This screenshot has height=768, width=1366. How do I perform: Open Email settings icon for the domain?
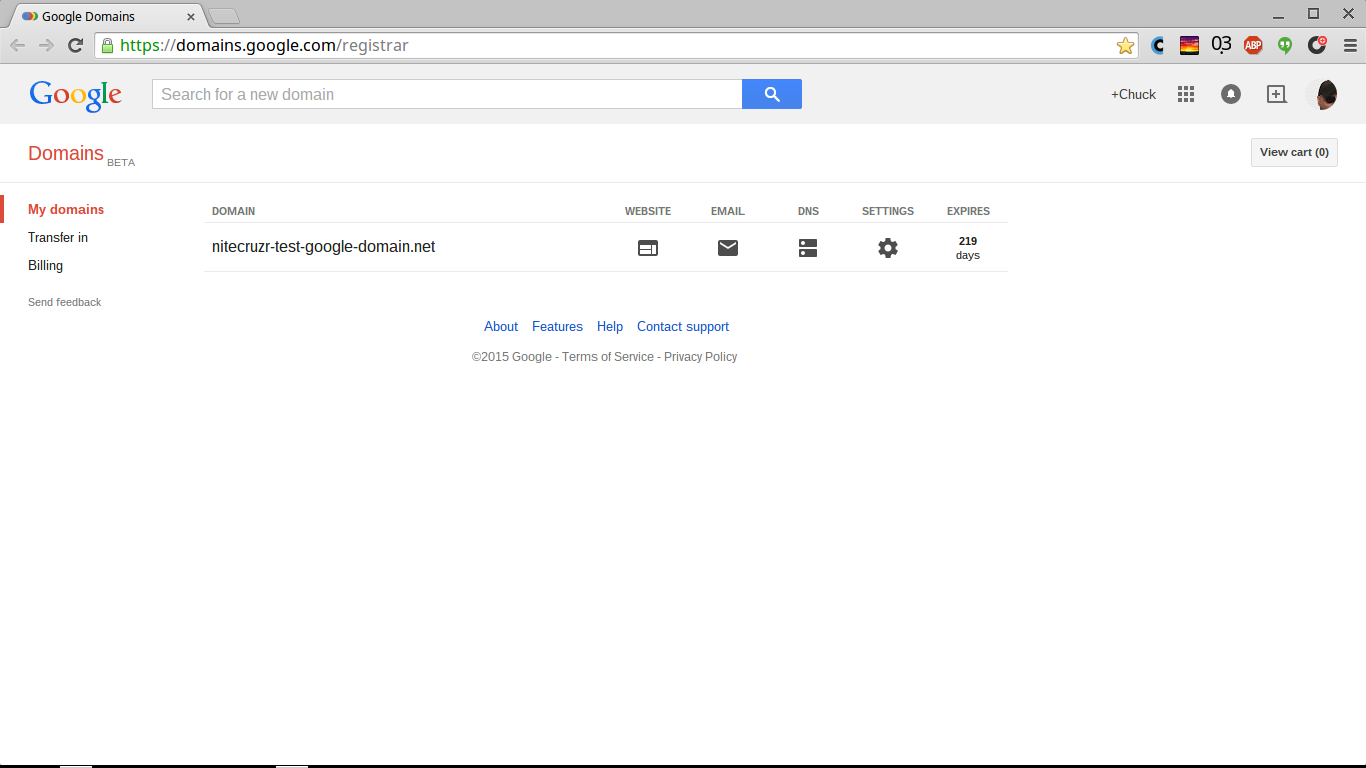[728, 248]
